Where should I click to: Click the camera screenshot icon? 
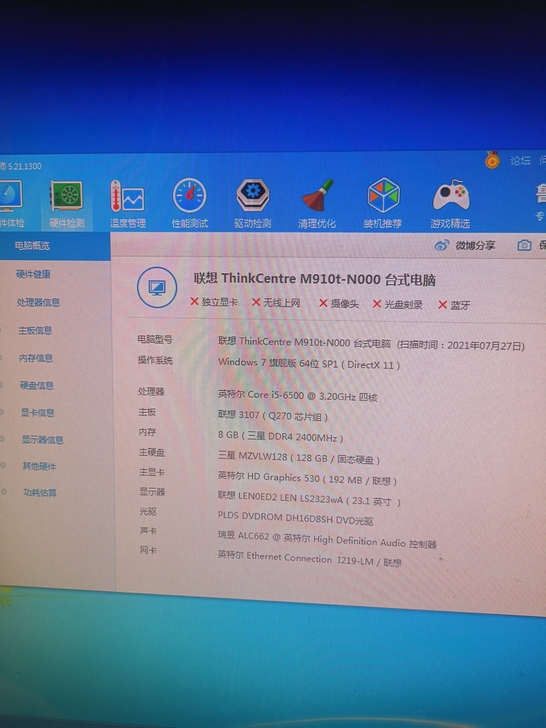pyautogui.click(x=524, y=245)
